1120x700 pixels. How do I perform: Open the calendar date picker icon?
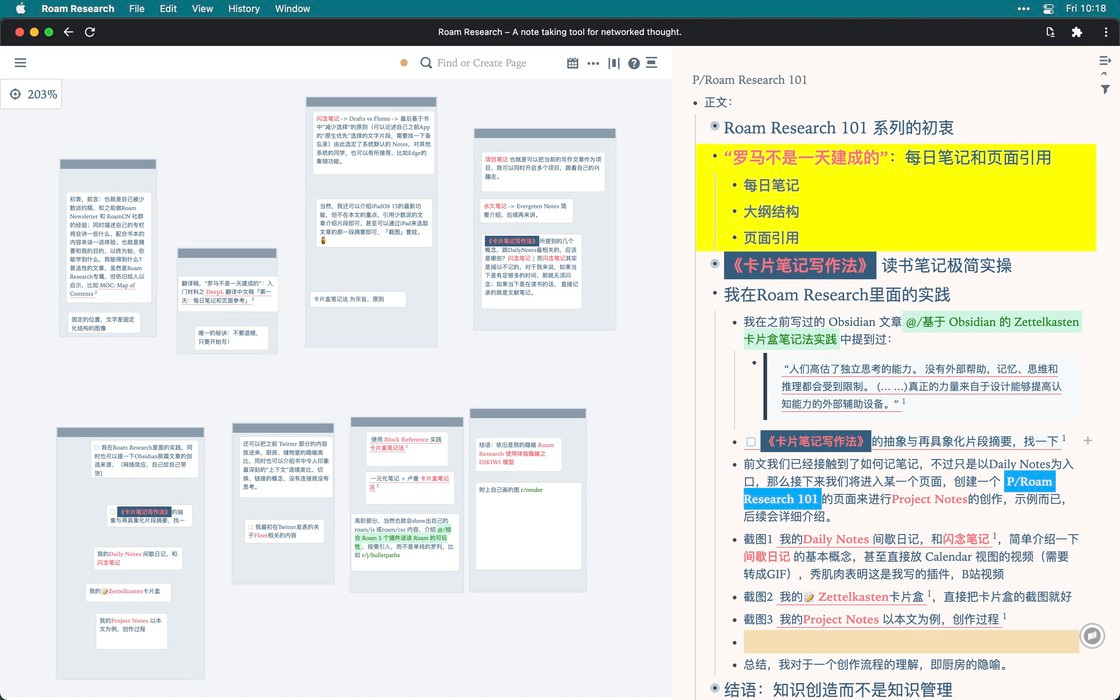point(572,63)
